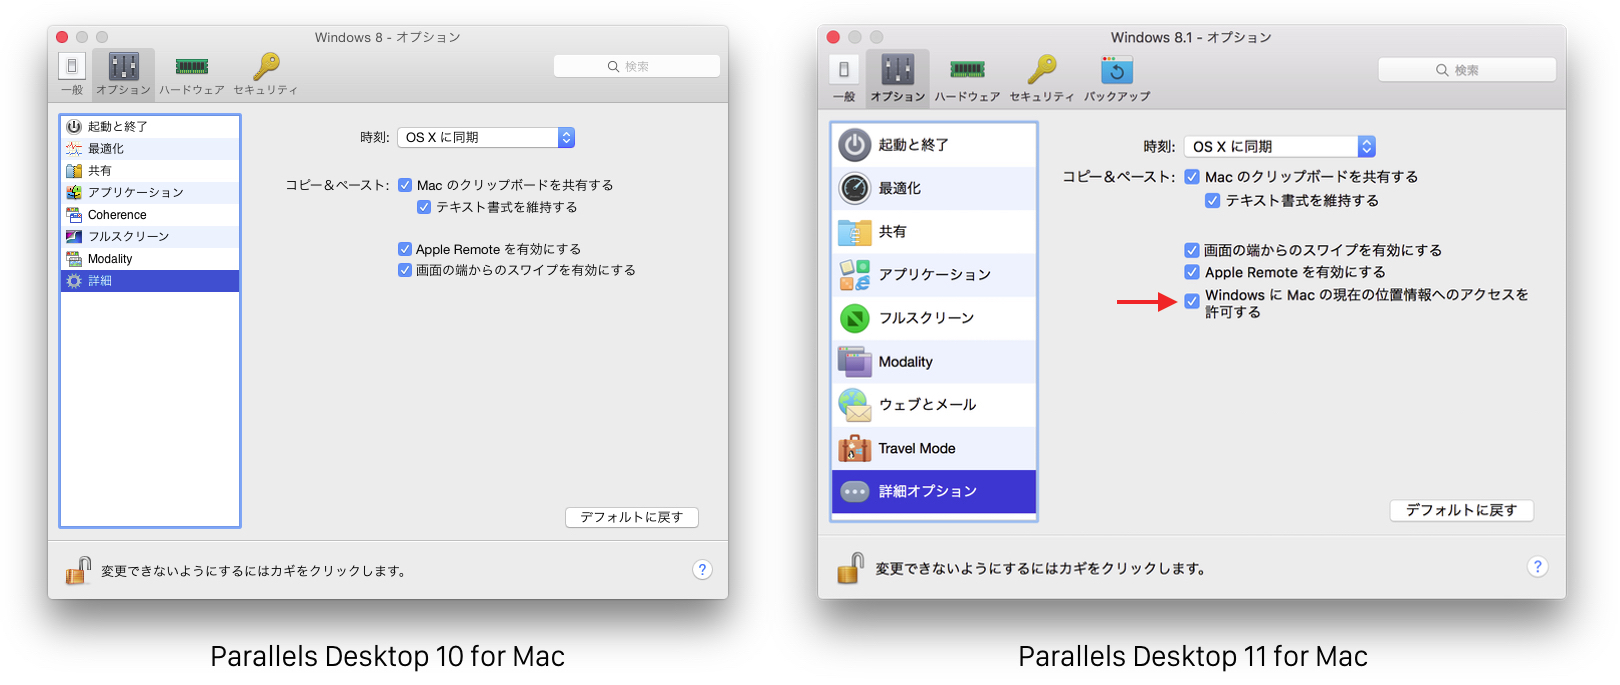Toggle Apple Remote を有効にする in Windows 8 window
Image resolution: width=1620 pixels, height=685 pixels.
coord(405,249)
